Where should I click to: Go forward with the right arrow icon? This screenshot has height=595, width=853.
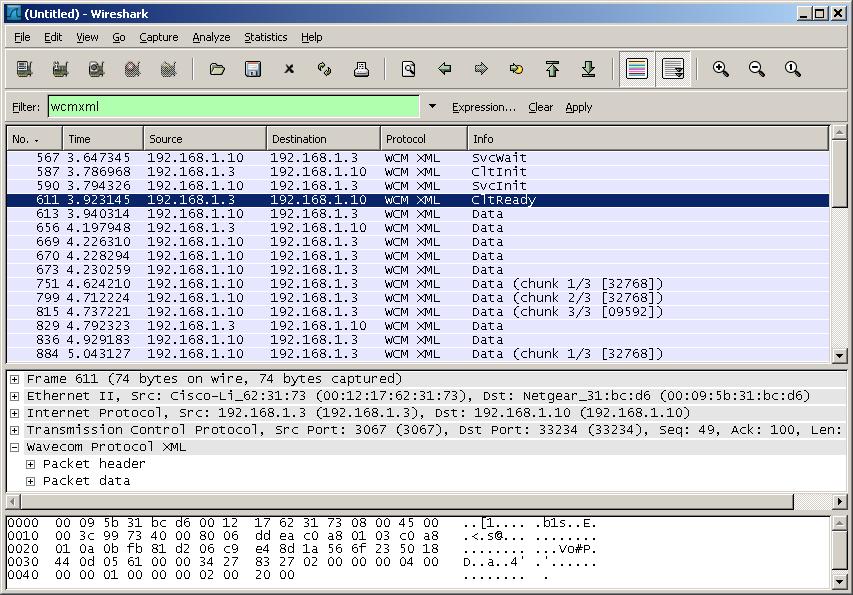[x=481, y=69]
